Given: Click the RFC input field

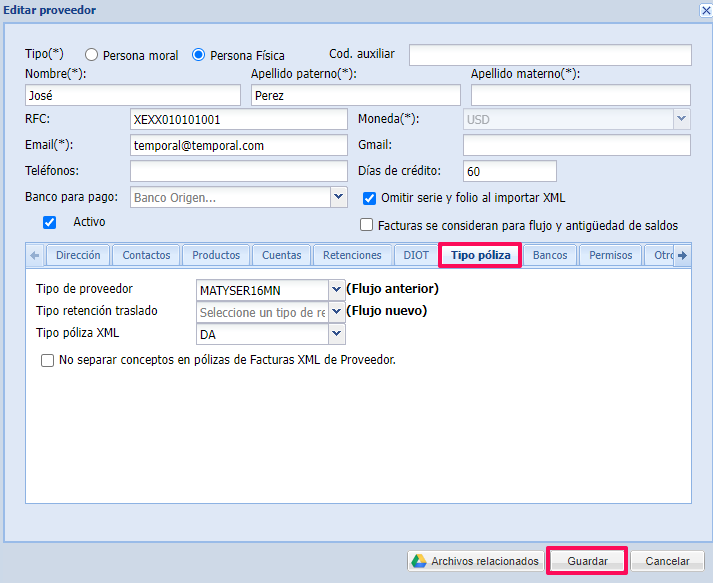Looking at the screenshot, I should point(238,119).
